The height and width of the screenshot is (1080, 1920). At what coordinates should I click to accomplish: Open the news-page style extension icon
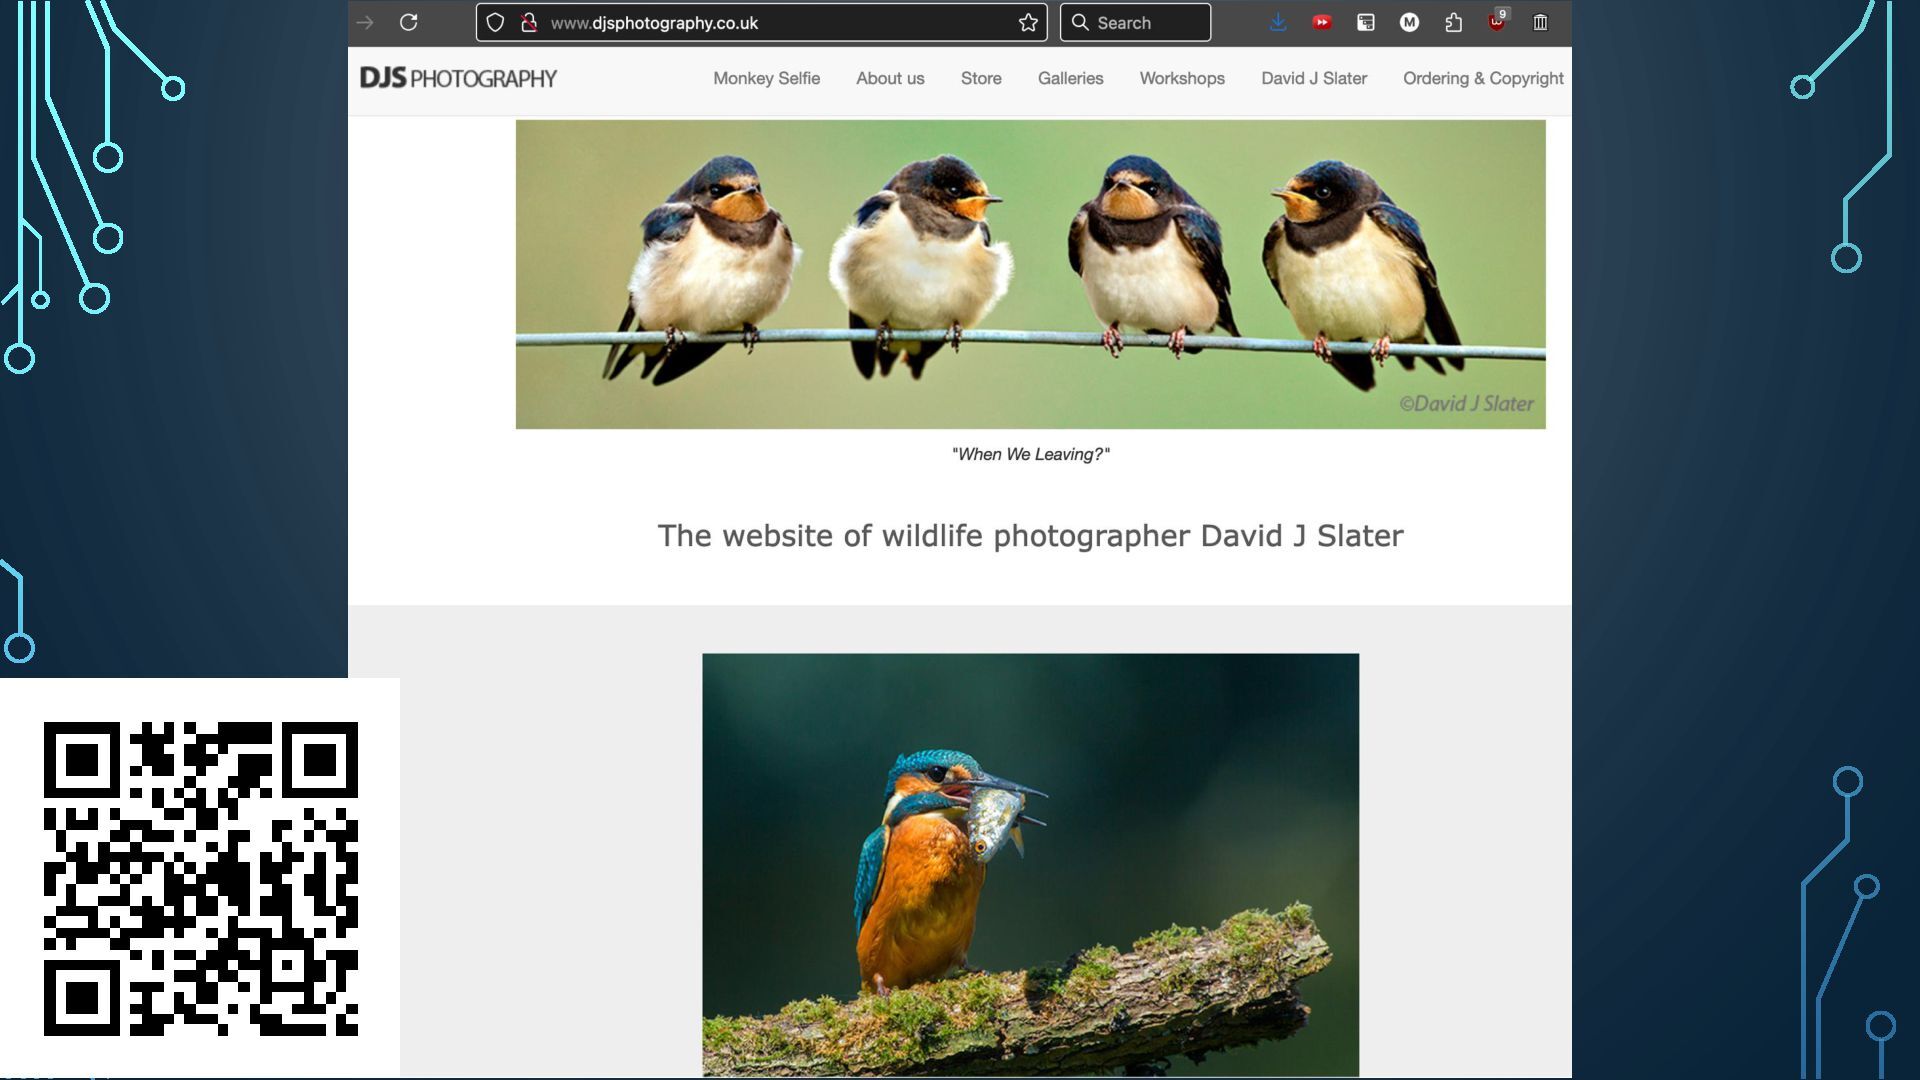pos(1366,22)
